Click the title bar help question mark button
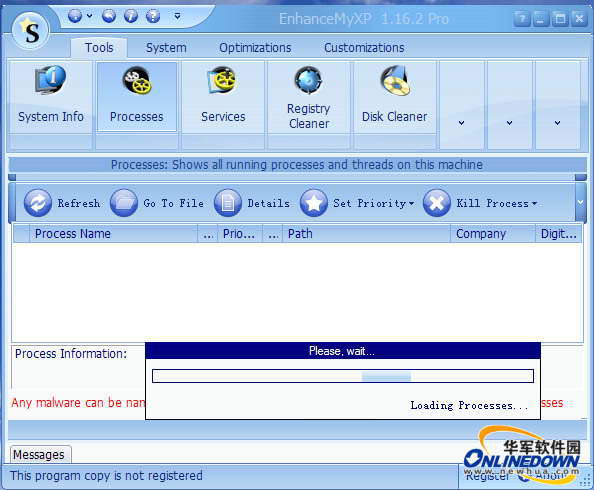 click(522, 18)
